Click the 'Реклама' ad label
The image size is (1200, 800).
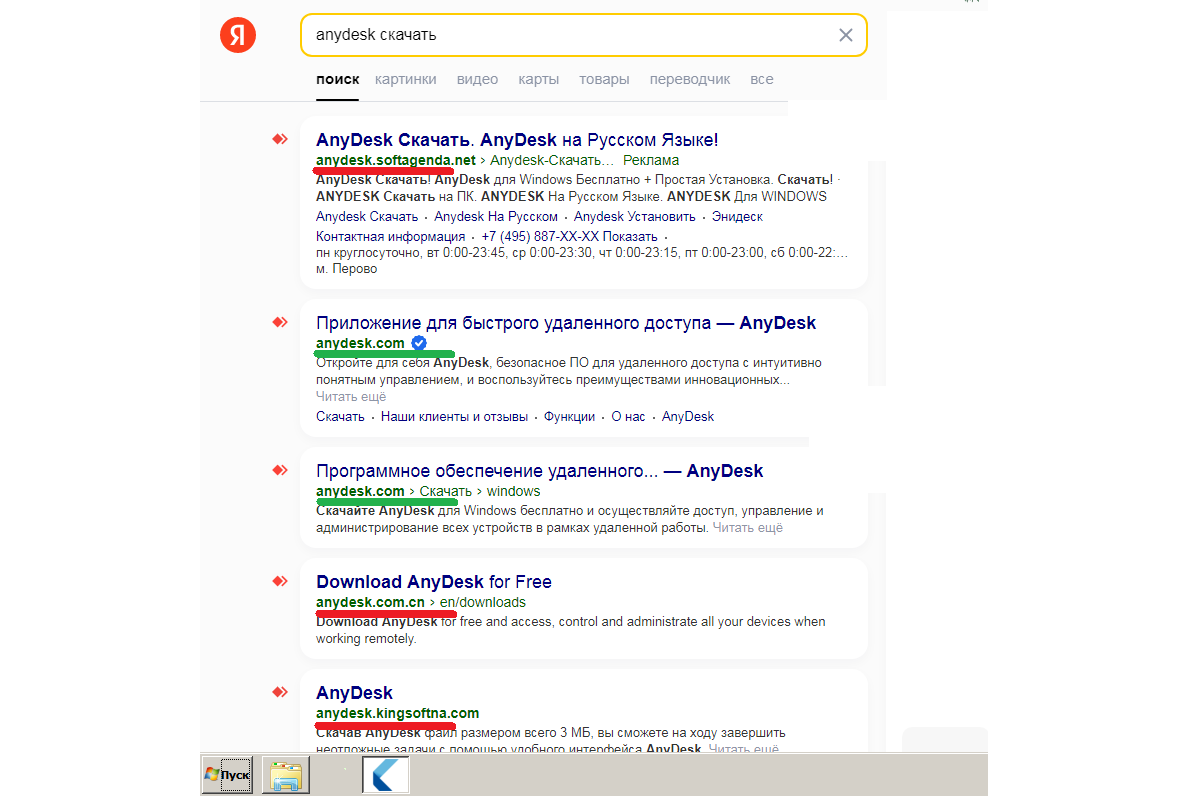click(x=650, y=160)
